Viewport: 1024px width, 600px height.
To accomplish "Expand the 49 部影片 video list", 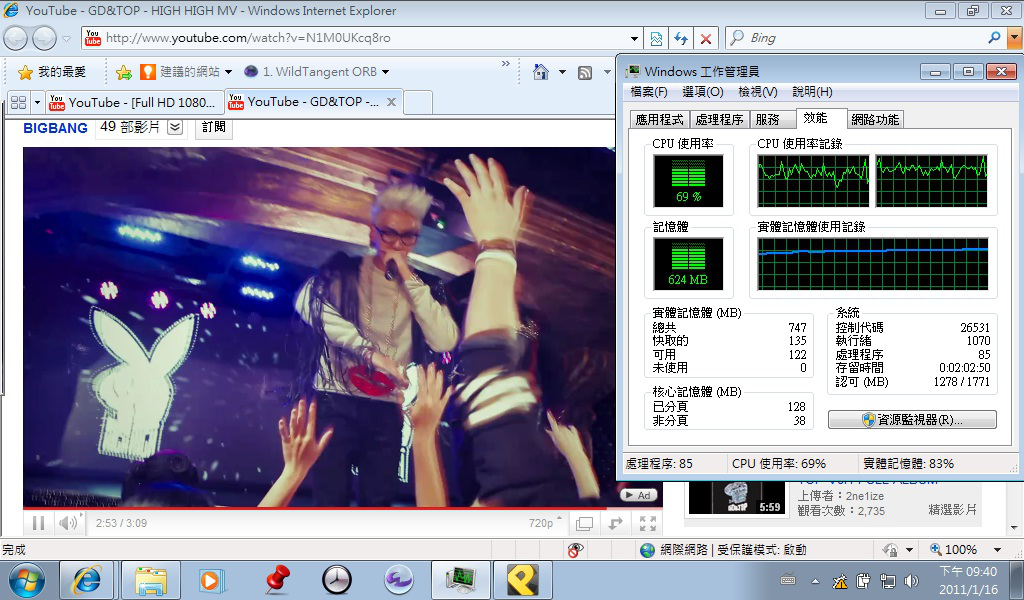I will pos(175,127).
